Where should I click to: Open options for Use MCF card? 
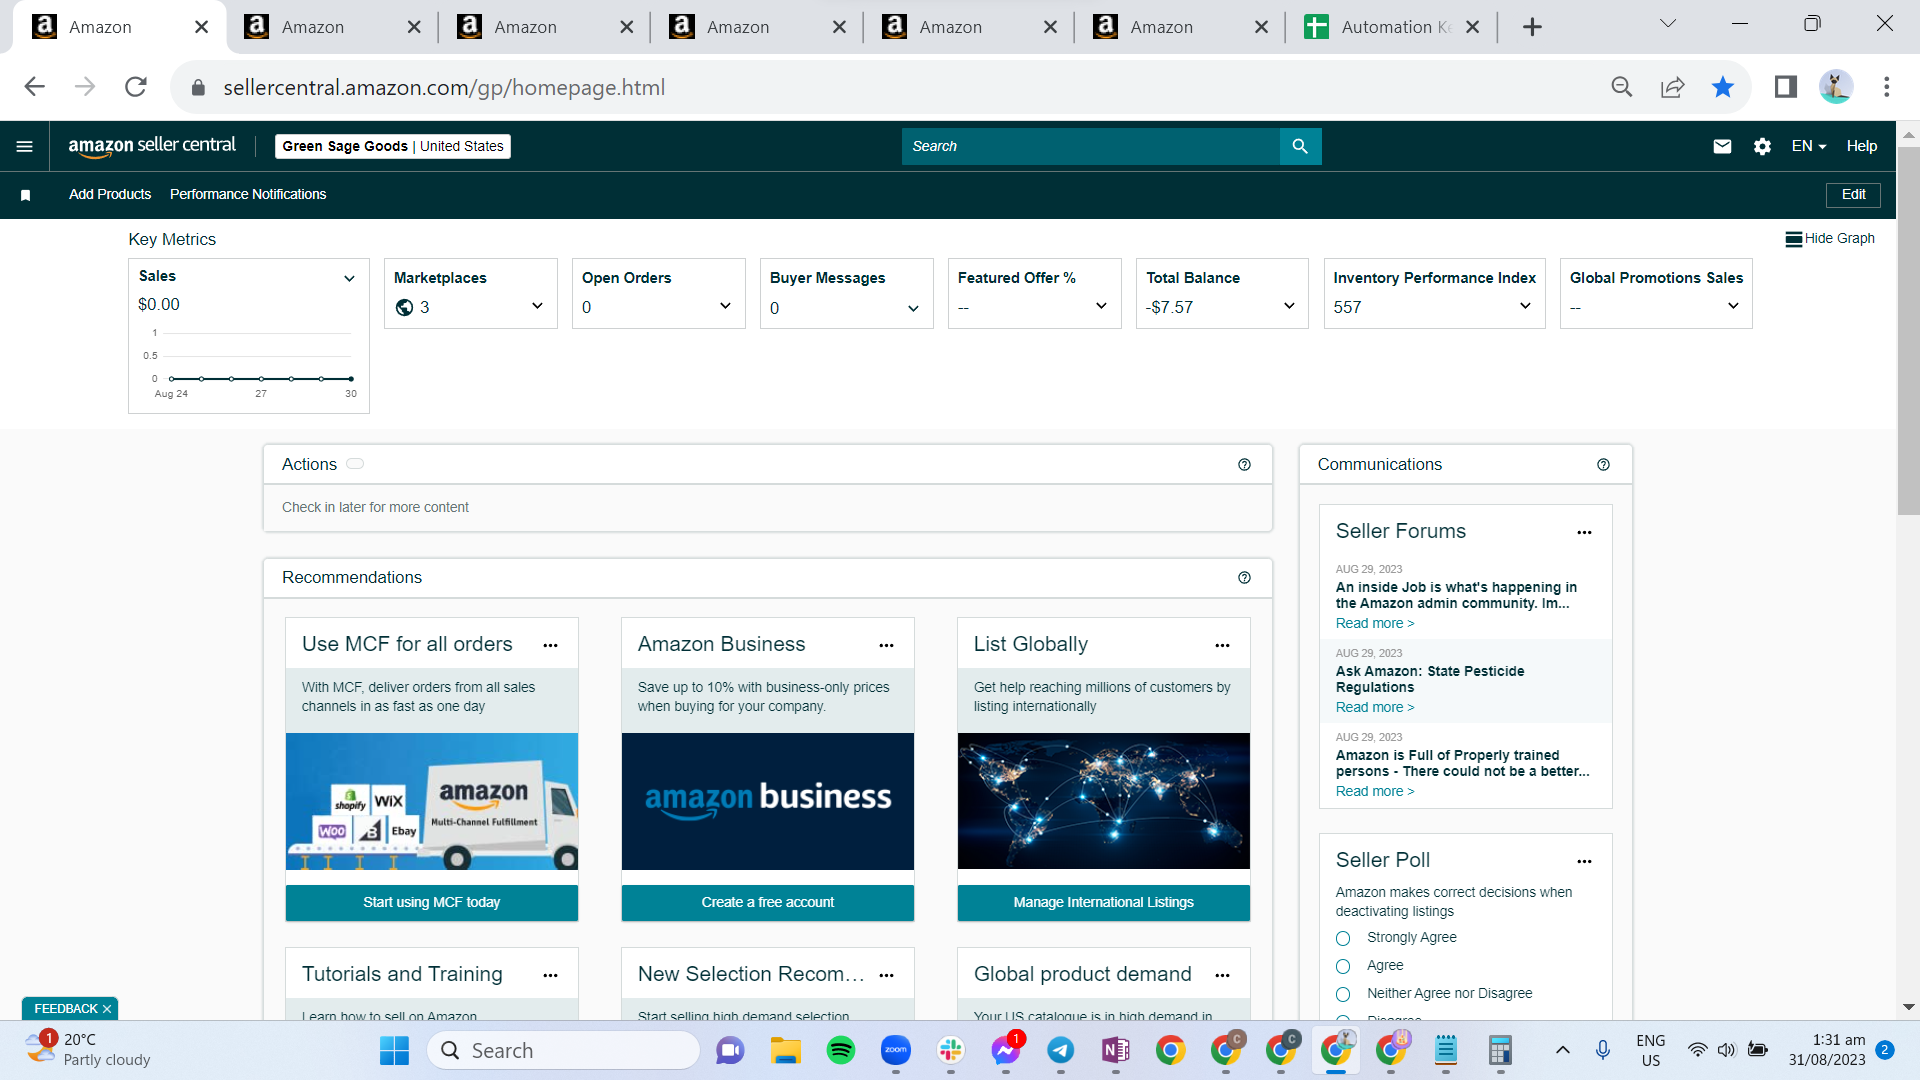click(550, 645)
